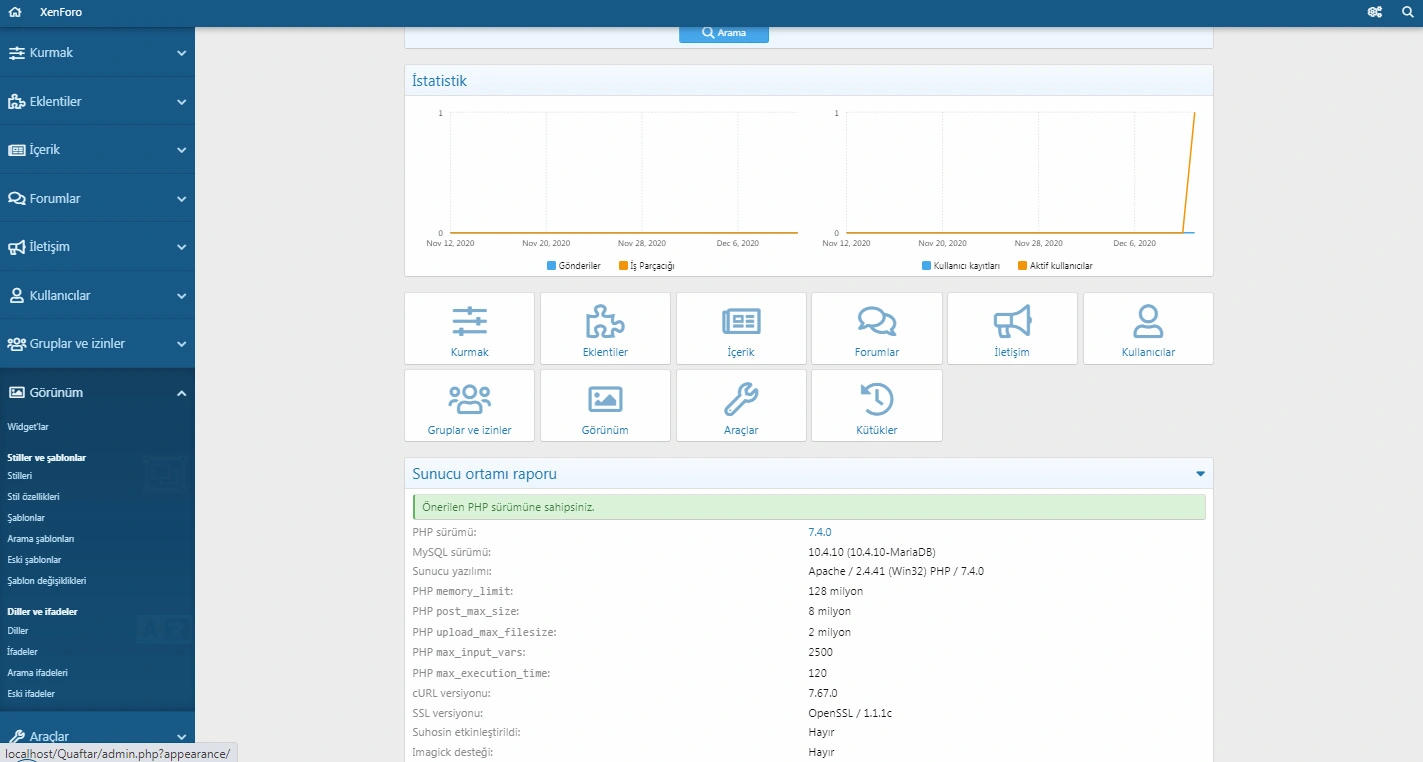The image size is (1423, 762).
Task: Expand the İletişim sidebar section chevron
Action: pos(181,247)
